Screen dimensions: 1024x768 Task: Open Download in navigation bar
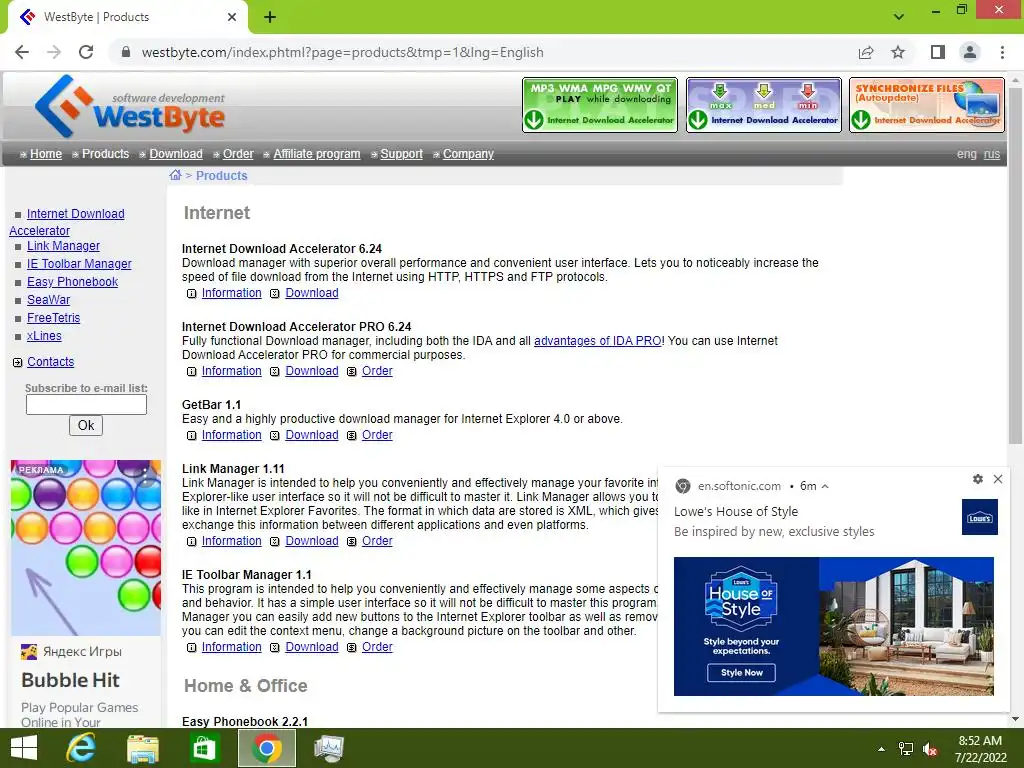pyautogui.click(x=176, y=154)
